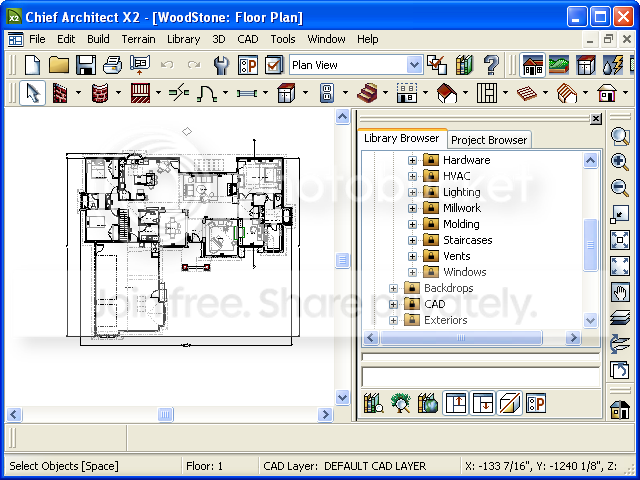The width and height of the screenshot is (640, 480).
Task: Click the Zoom tool magnifier icon
Action: pos(620,137)
